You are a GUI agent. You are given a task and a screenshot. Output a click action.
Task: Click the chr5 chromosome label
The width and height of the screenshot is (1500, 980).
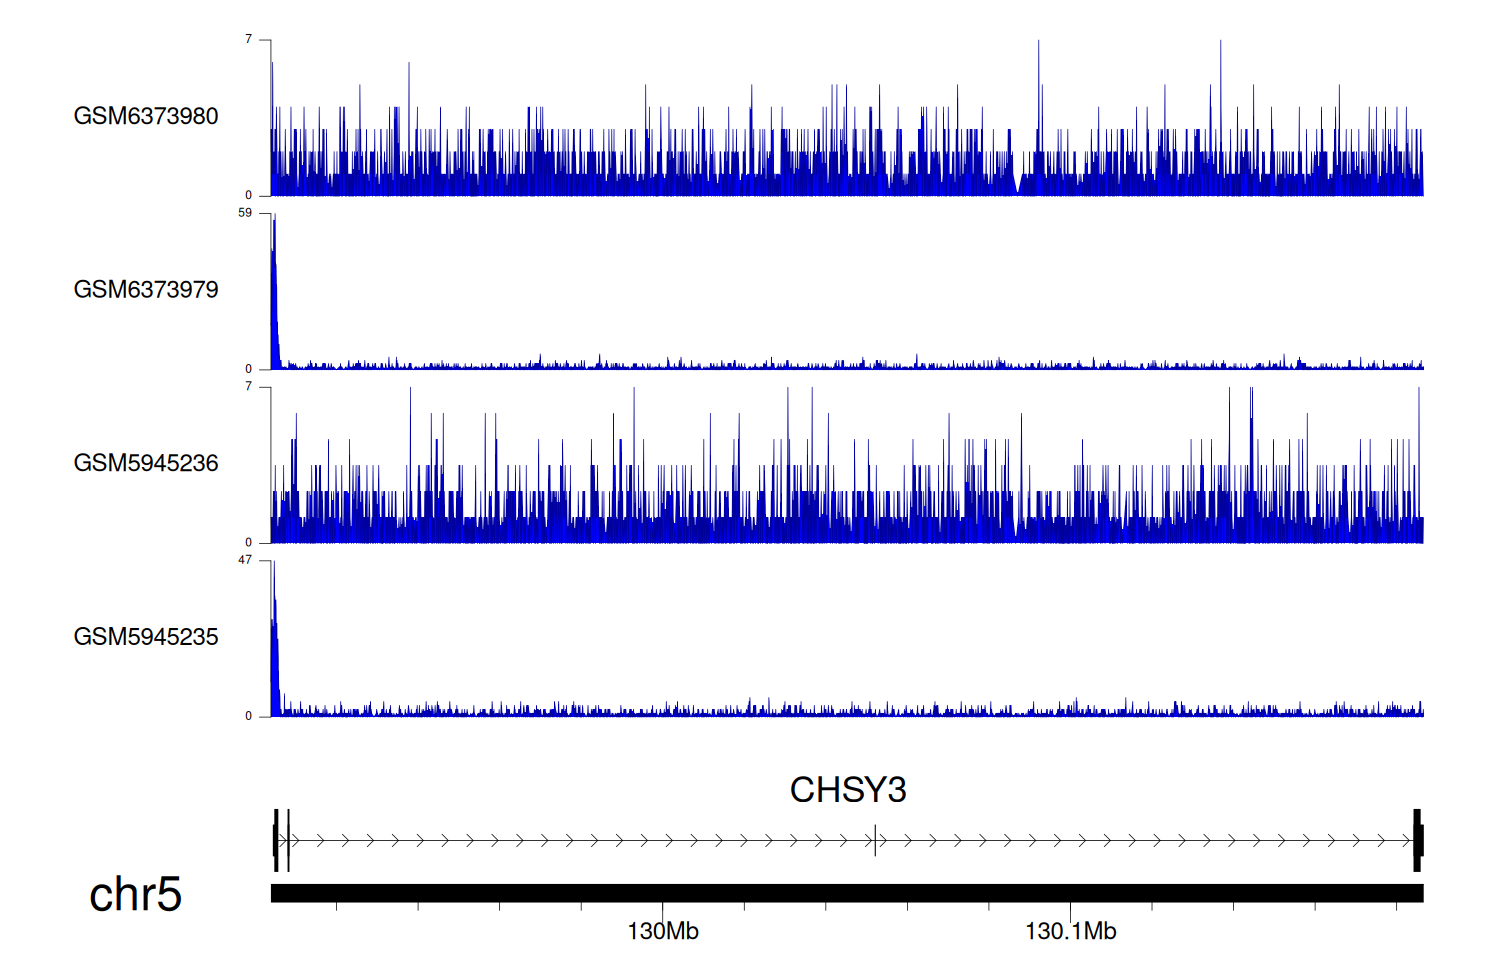[135, 894]
